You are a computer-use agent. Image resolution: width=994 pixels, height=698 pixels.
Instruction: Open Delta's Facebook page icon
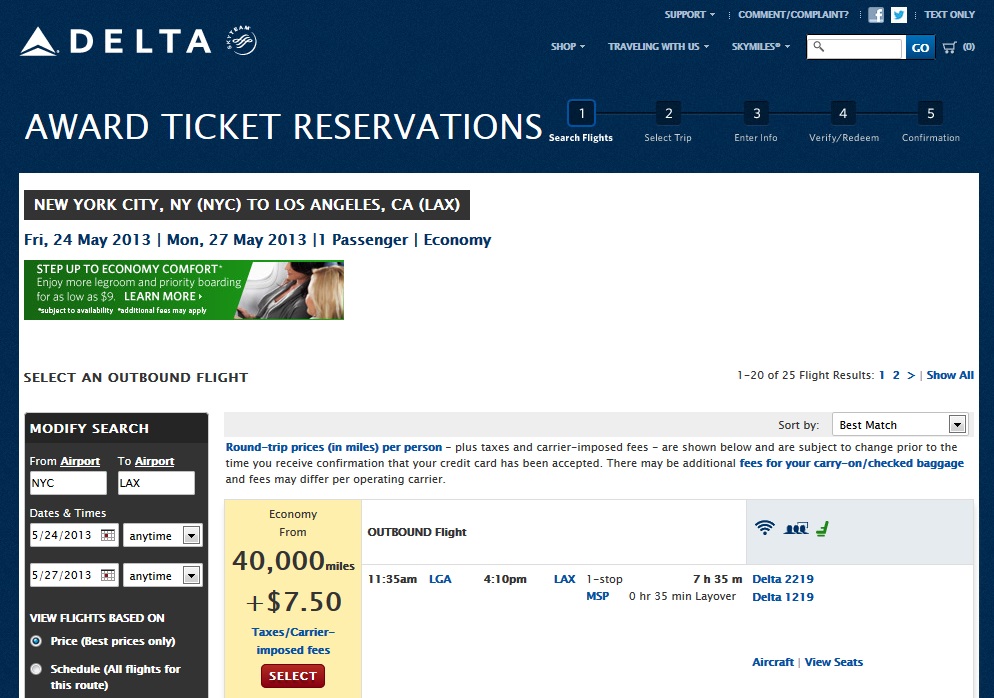(876, 15)
